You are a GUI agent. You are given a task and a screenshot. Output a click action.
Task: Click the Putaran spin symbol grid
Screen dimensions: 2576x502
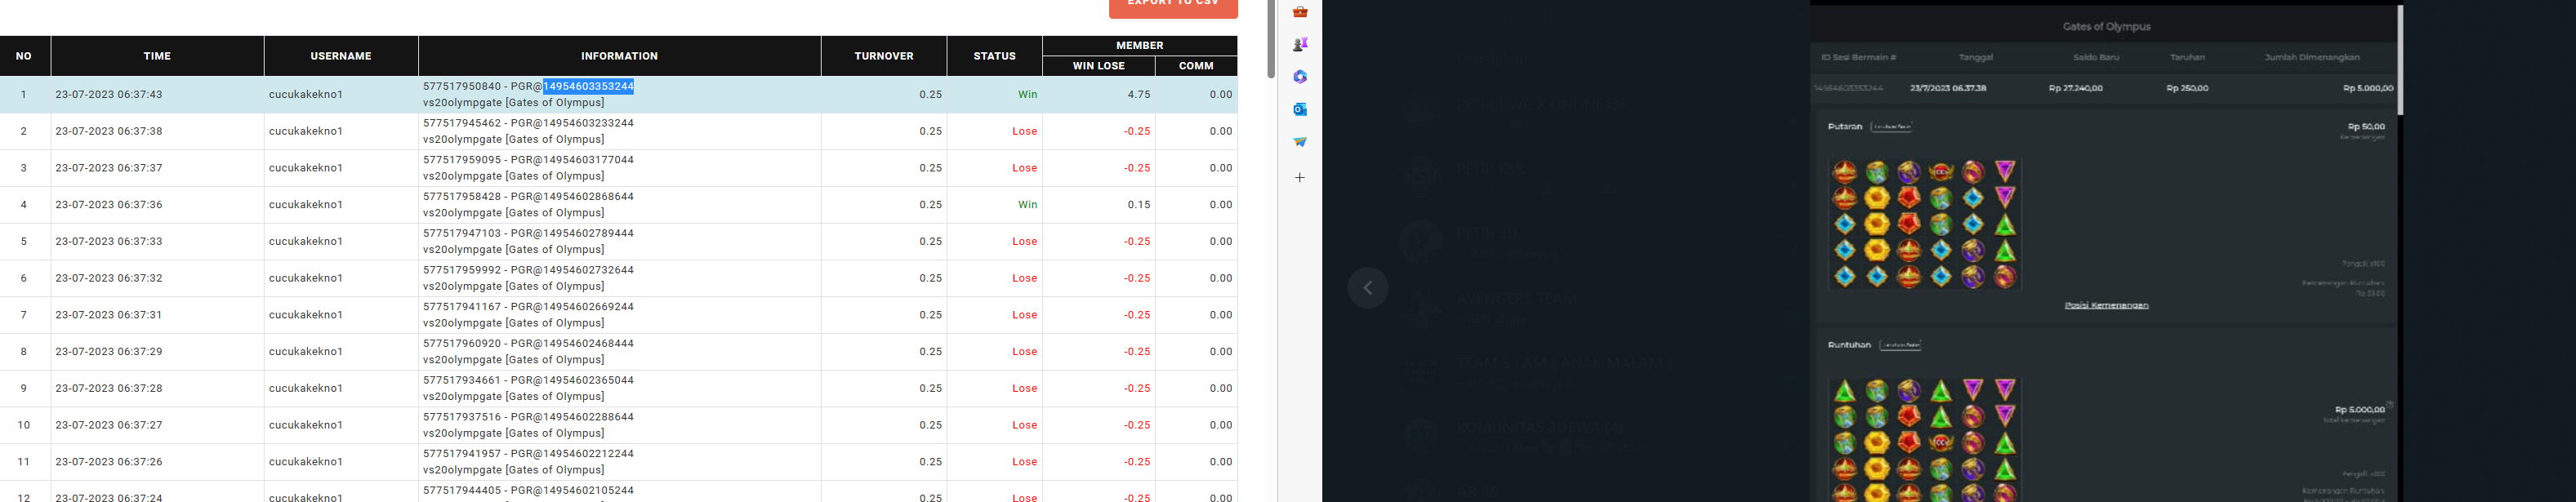pos(1925,224)
